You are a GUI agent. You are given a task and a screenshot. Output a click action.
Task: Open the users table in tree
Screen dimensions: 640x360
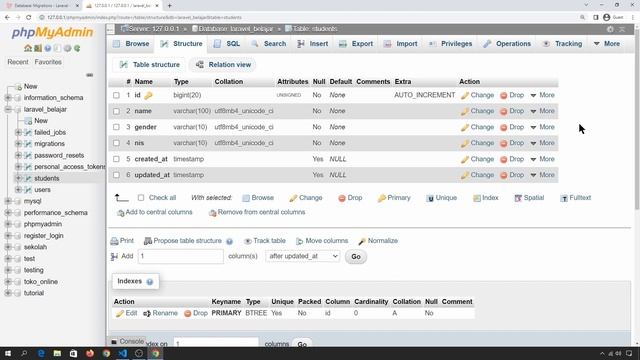point(42,190)
